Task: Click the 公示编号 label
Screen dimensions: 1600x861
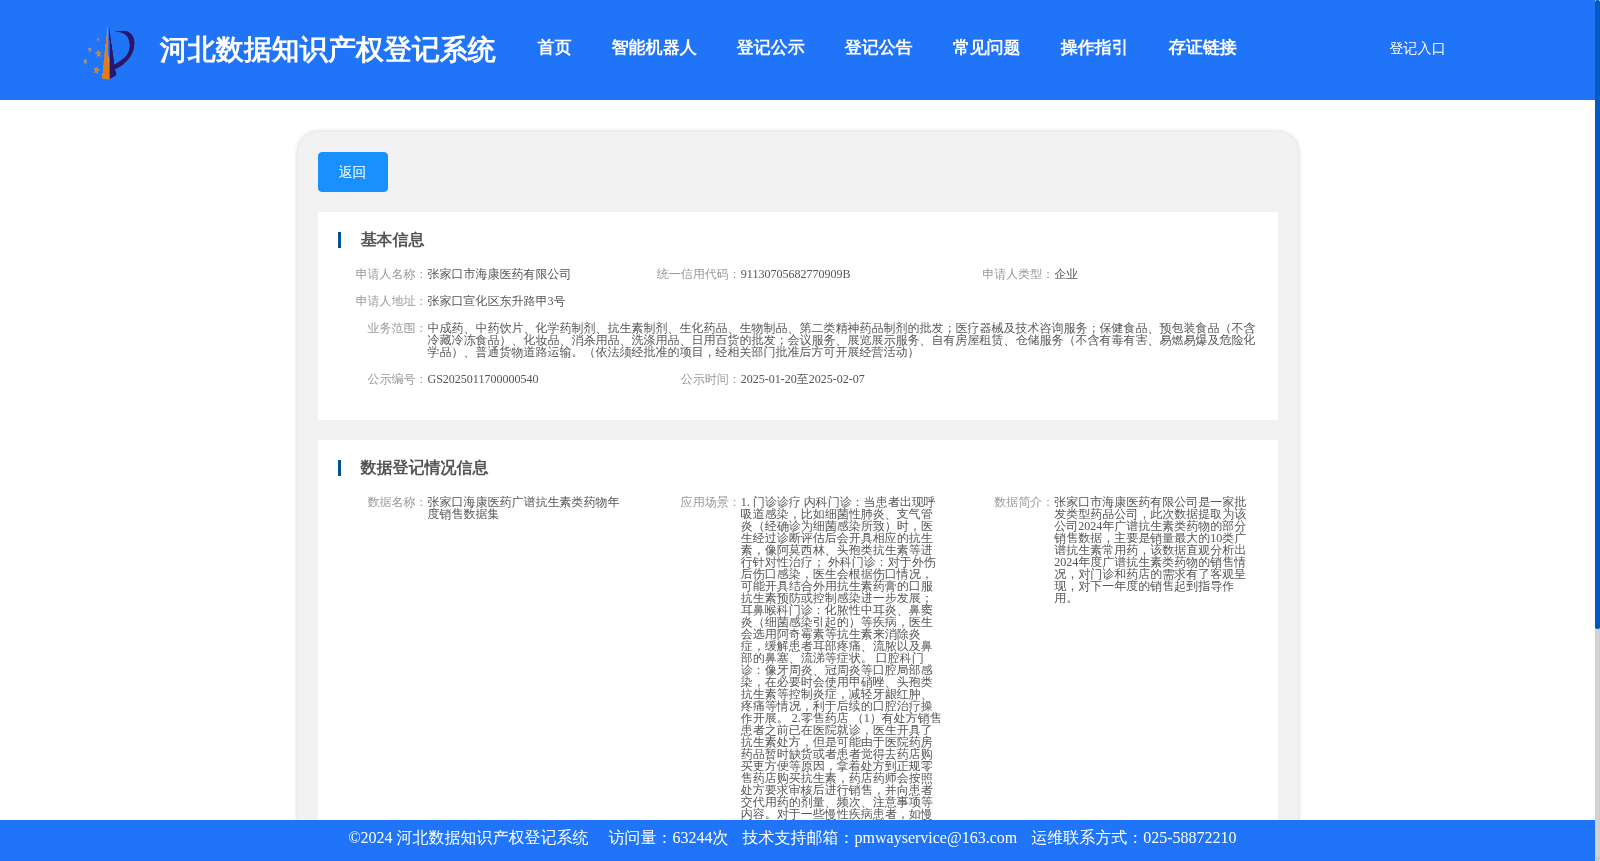Action: (395, 379)
